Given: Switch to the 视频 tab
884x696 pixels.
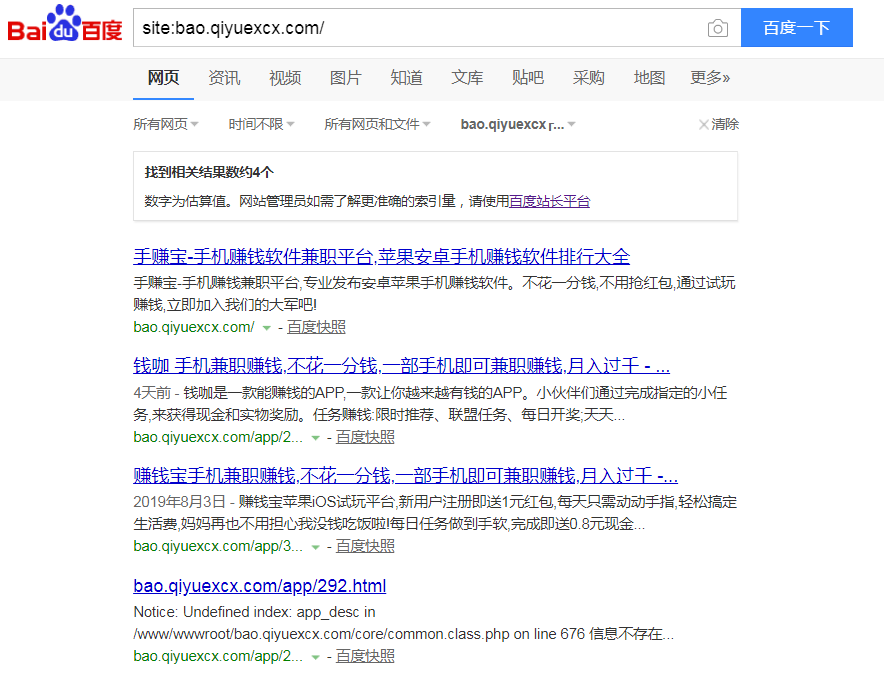Looking at the screenshot, I should point(285,78).
